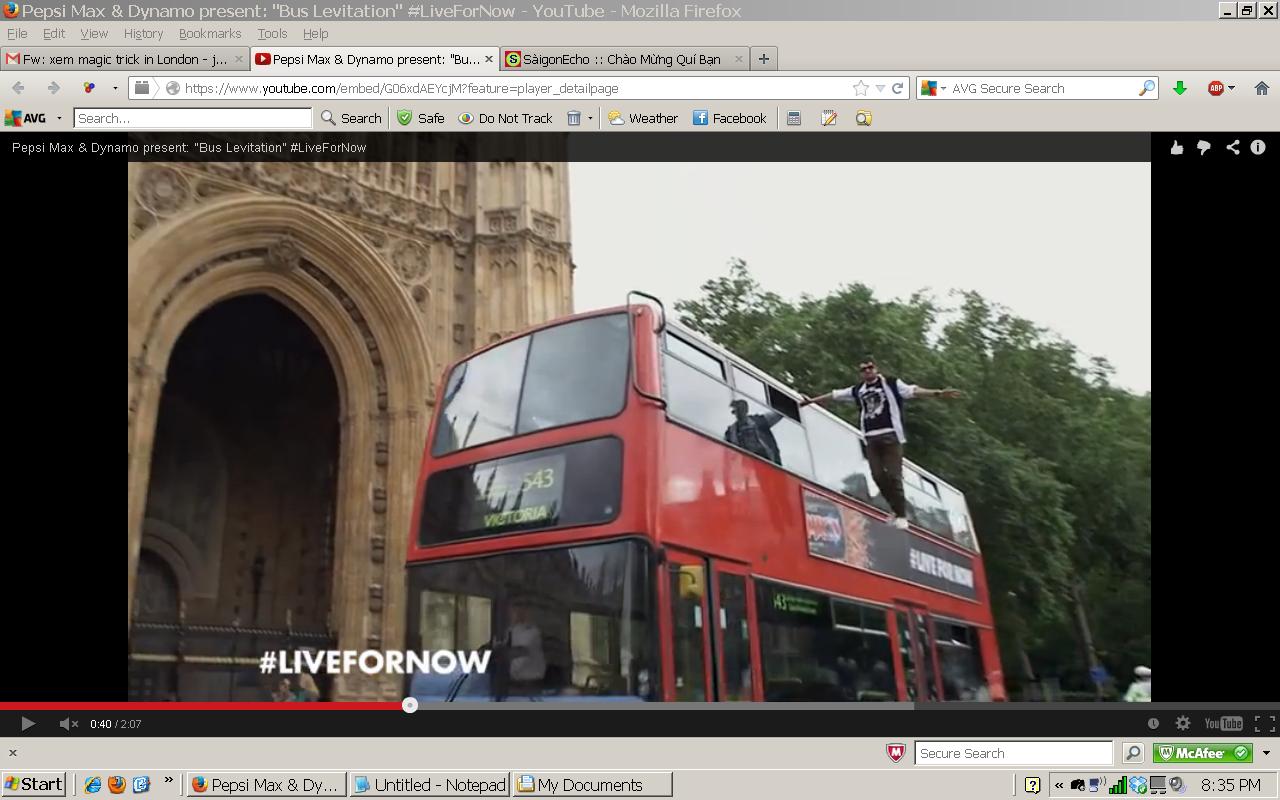Viewport: 1280px width, 800px height.
Task: Share the video using the share icon
Action: pos(1232,147)
